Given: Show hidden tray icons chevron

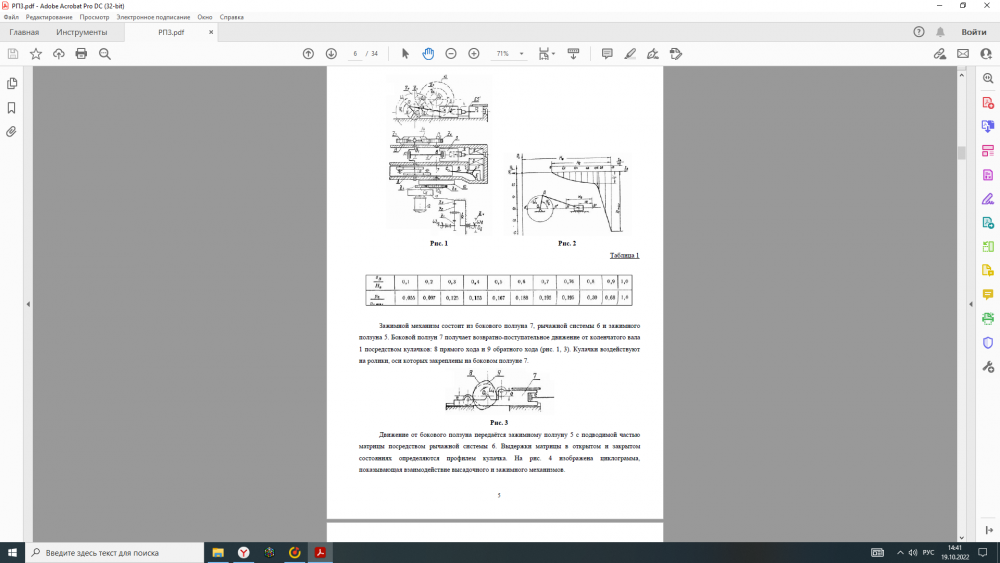Looking at the screenshot, I should [900, 553].
